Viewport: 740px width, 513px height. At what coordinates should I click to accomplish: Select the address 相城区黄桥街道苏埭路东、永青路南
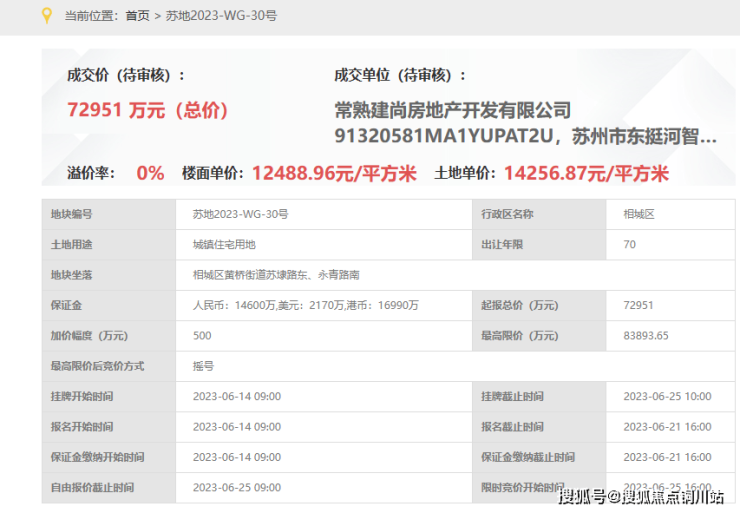pyautogui.click(x=276, y=275)
